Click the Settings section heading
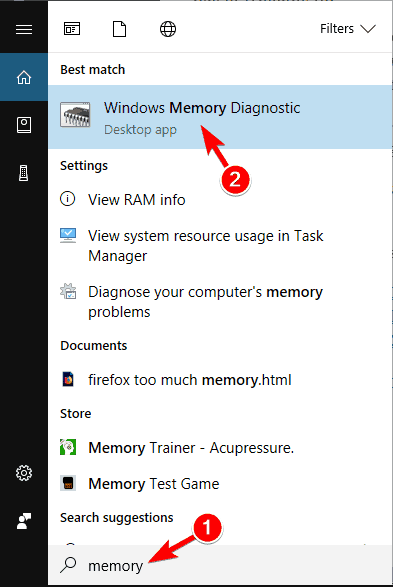 [x=84, y=165]
